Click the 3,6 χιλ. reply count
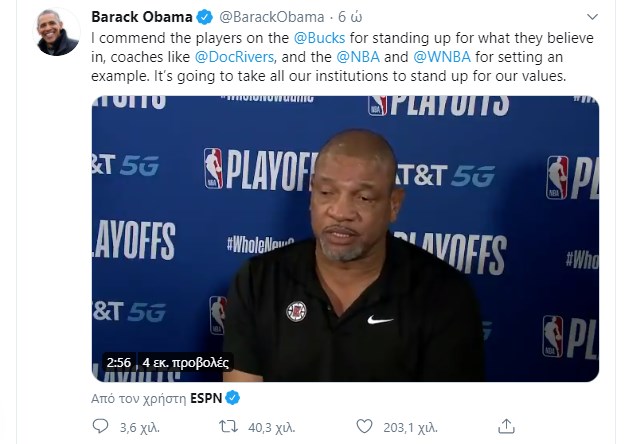 click(x=134, y=427)
